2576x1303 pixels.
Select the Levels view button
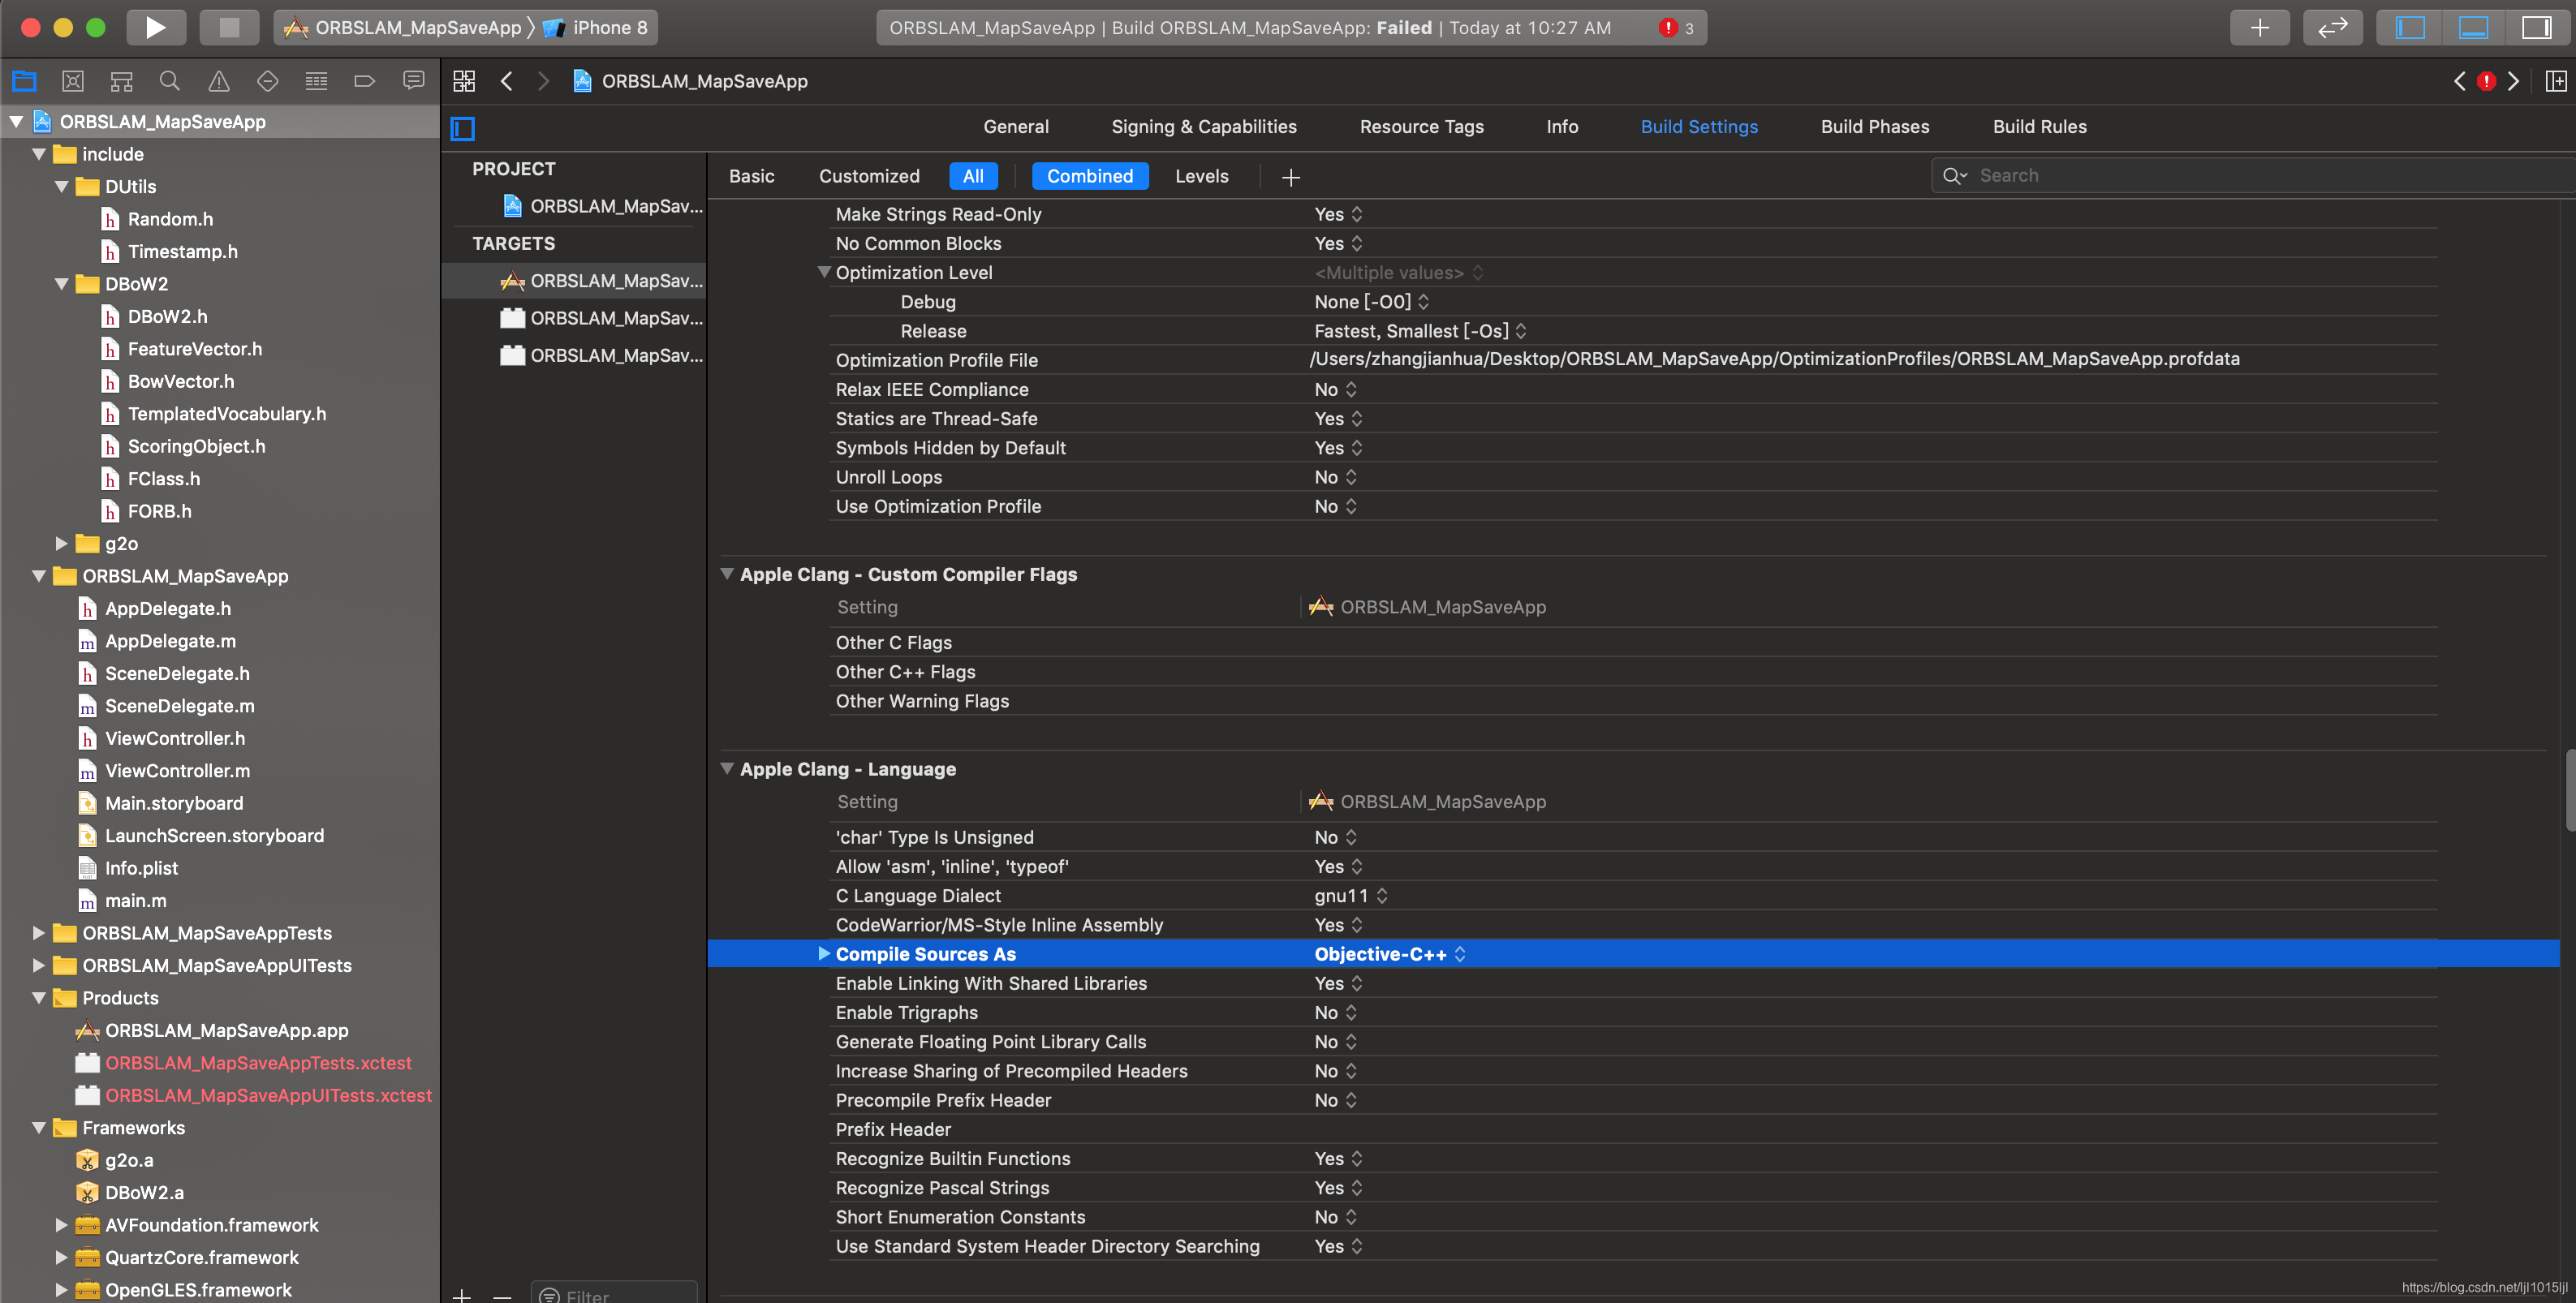[1201, 176]
